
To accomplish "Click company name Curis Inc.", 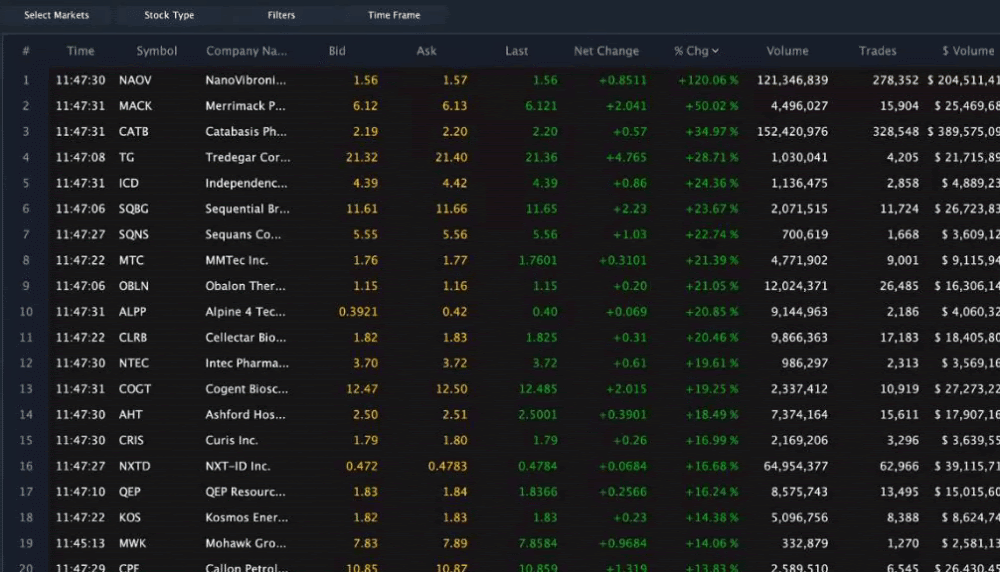I will click(231, 441).
